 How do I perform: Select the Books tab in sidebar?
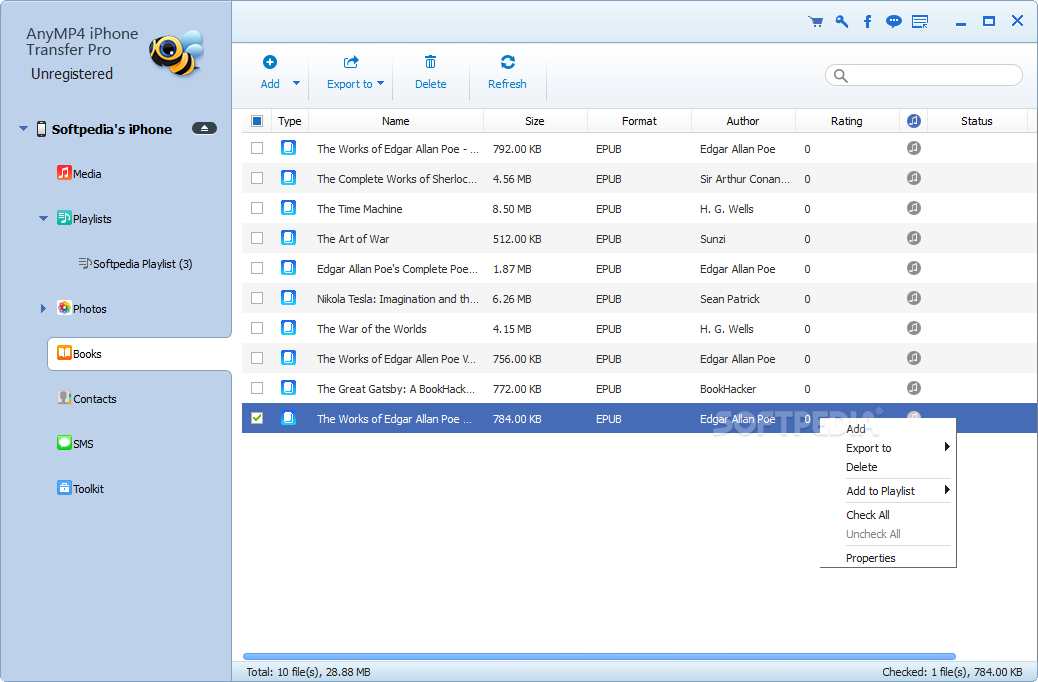[x=140, y=354]
